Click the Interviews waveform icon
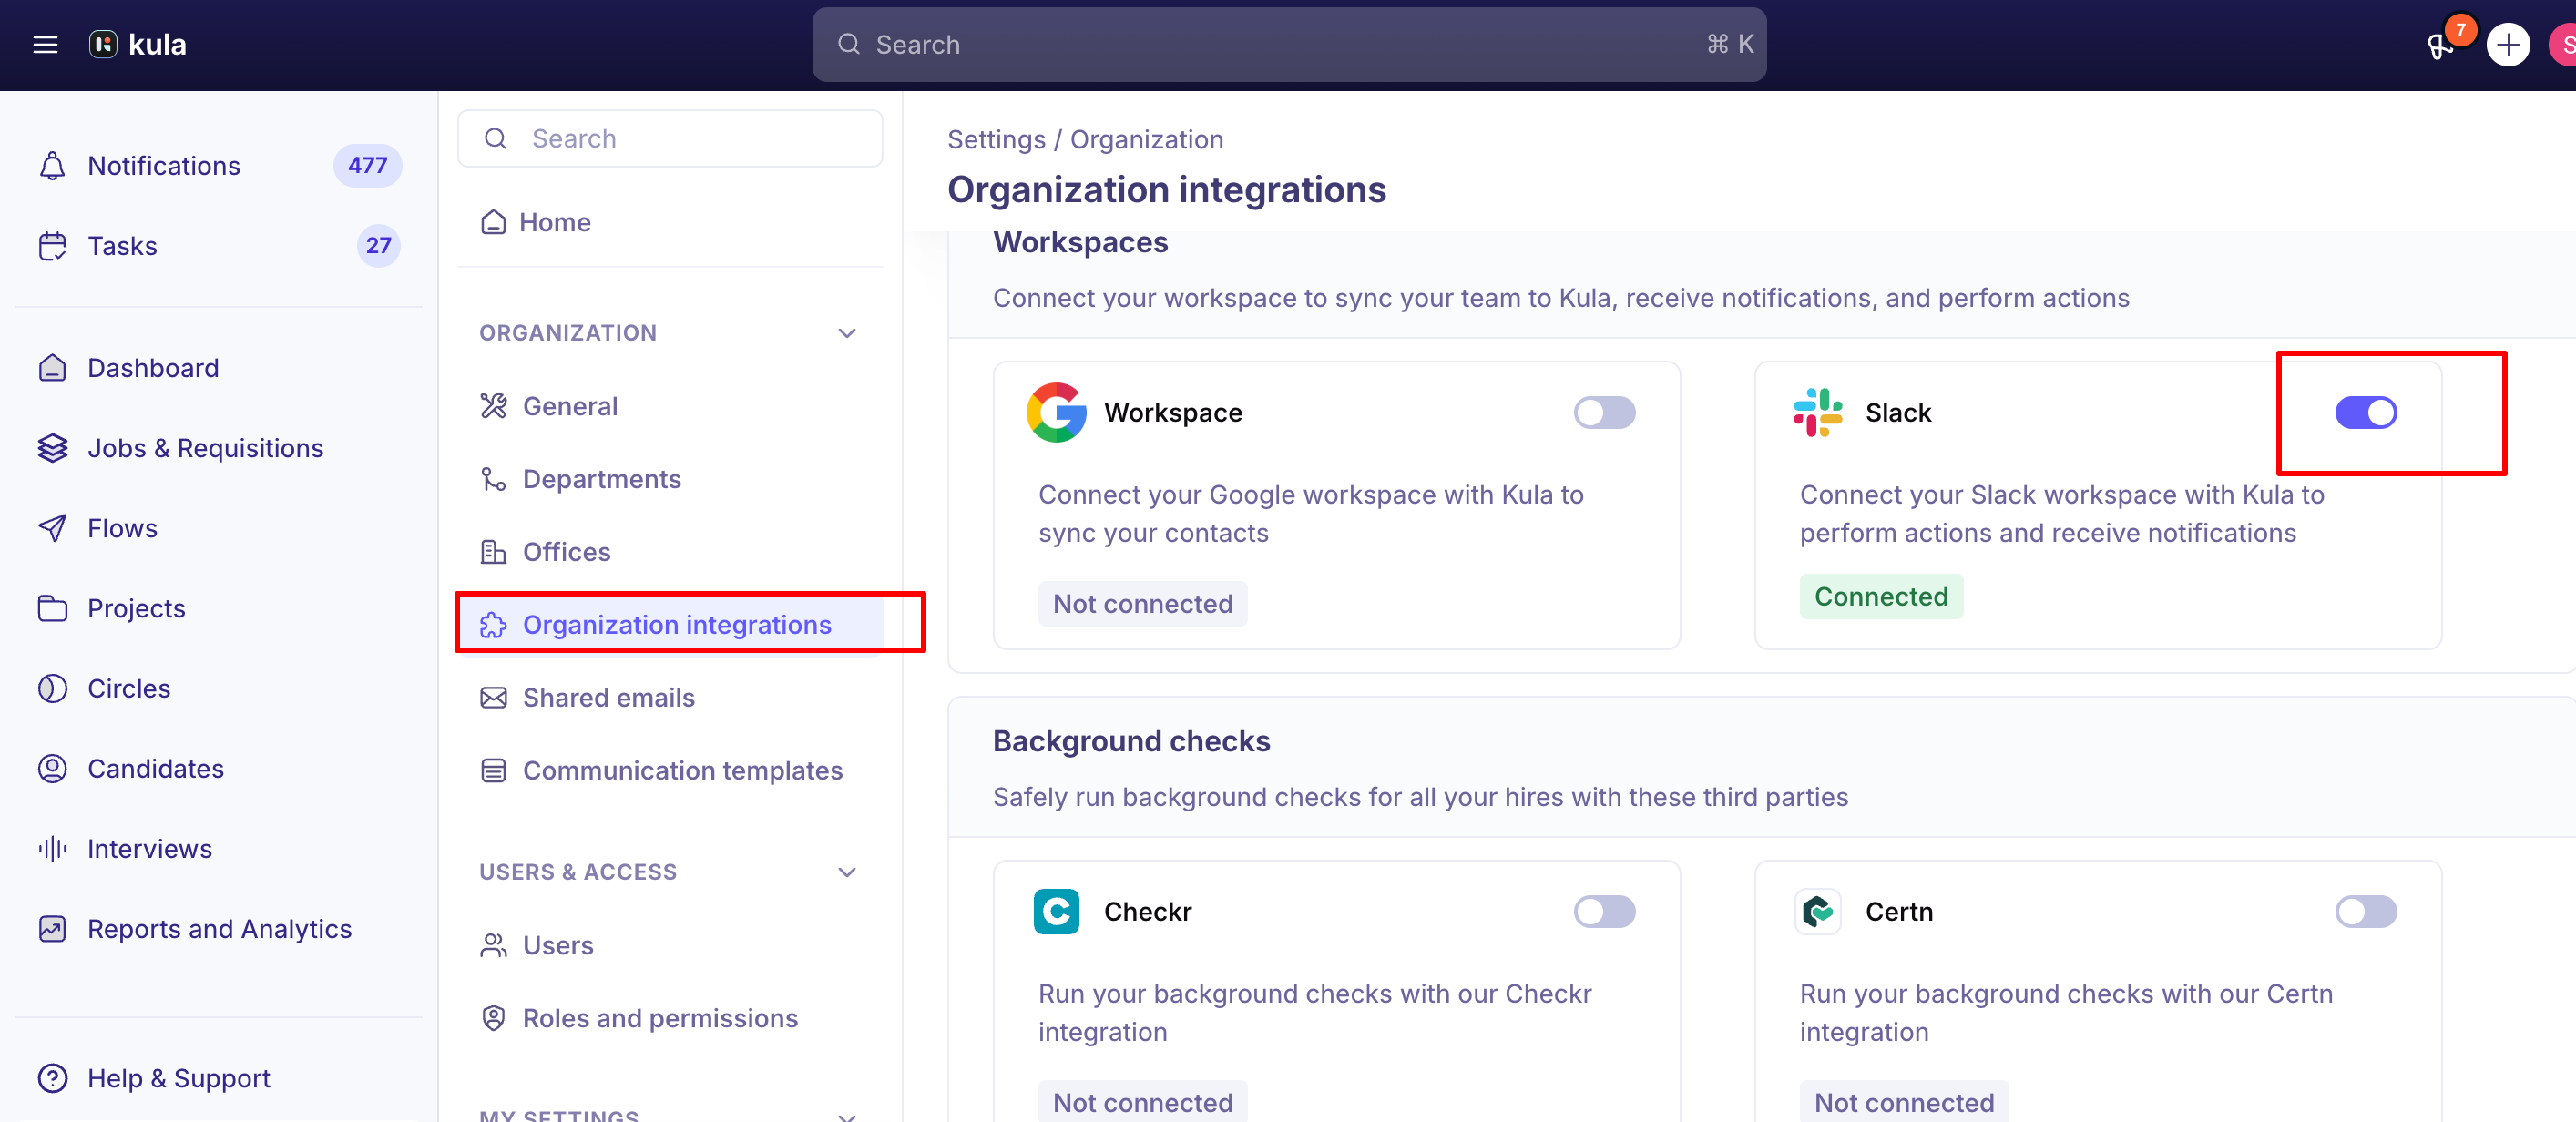 (x=52, y=849)
